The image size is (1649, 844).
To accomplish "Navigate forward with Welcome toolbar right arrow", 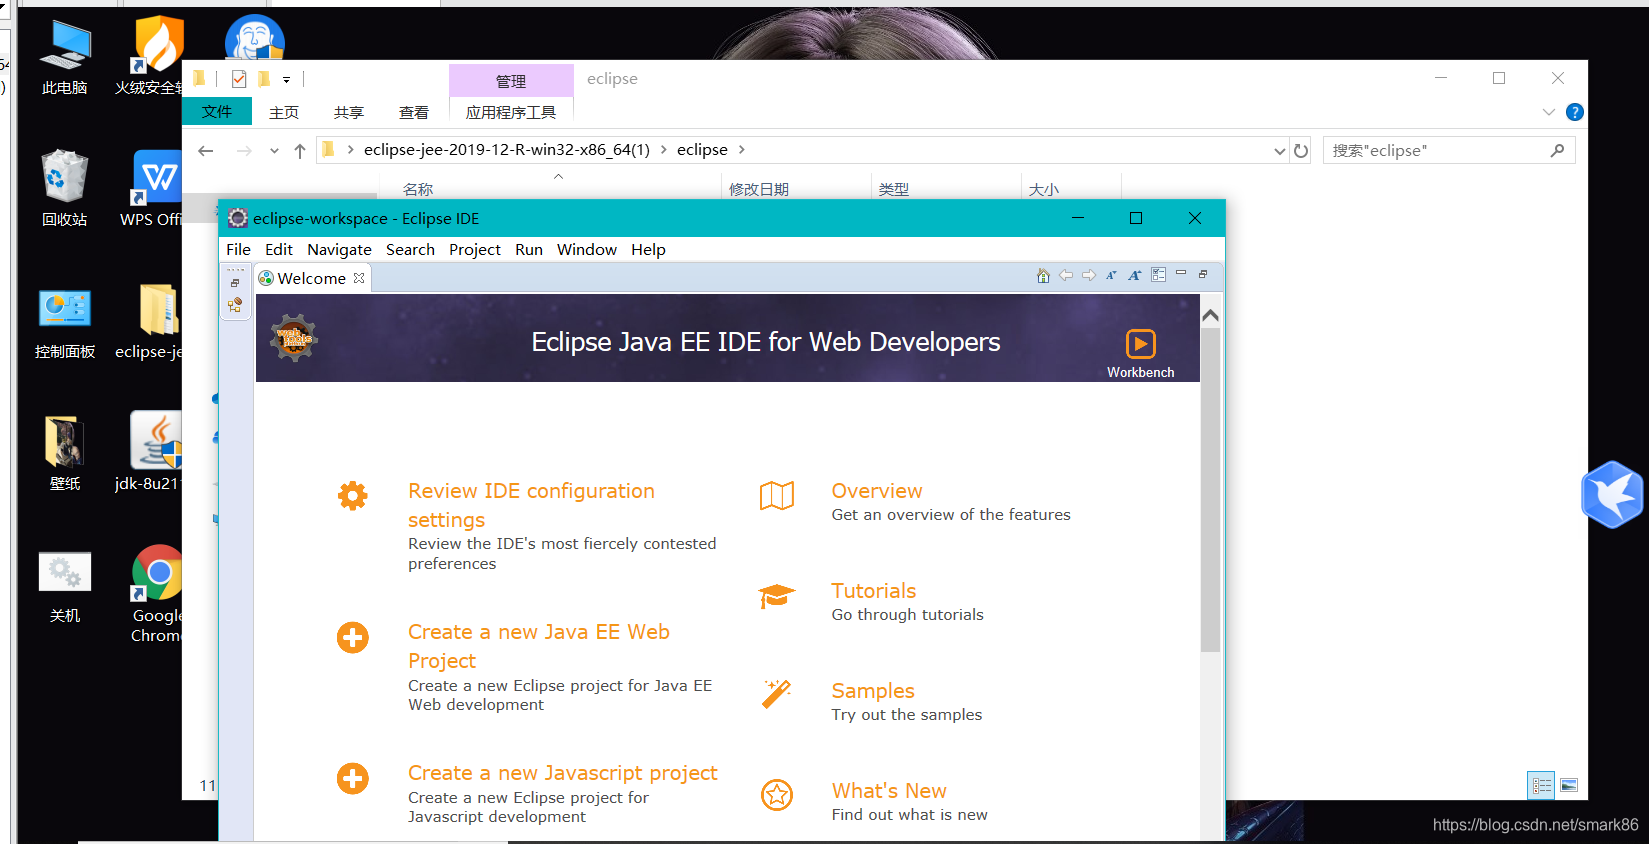I will point(1089,276).
